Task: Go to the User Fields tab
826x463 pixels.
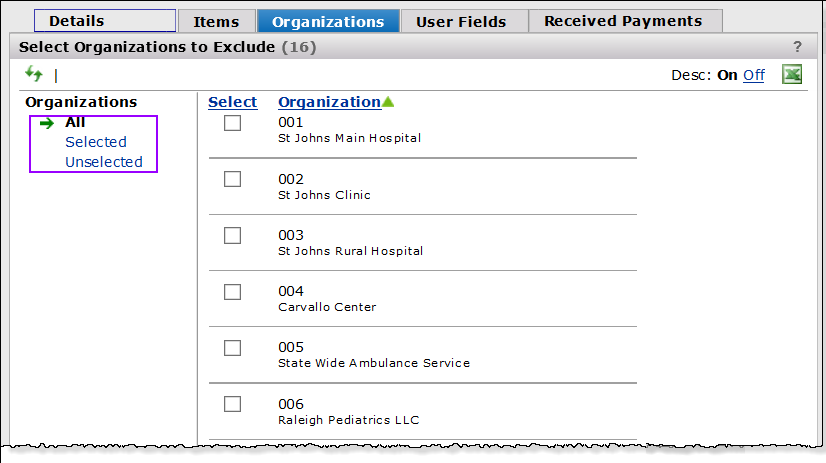Action: (x=461, y=21)
